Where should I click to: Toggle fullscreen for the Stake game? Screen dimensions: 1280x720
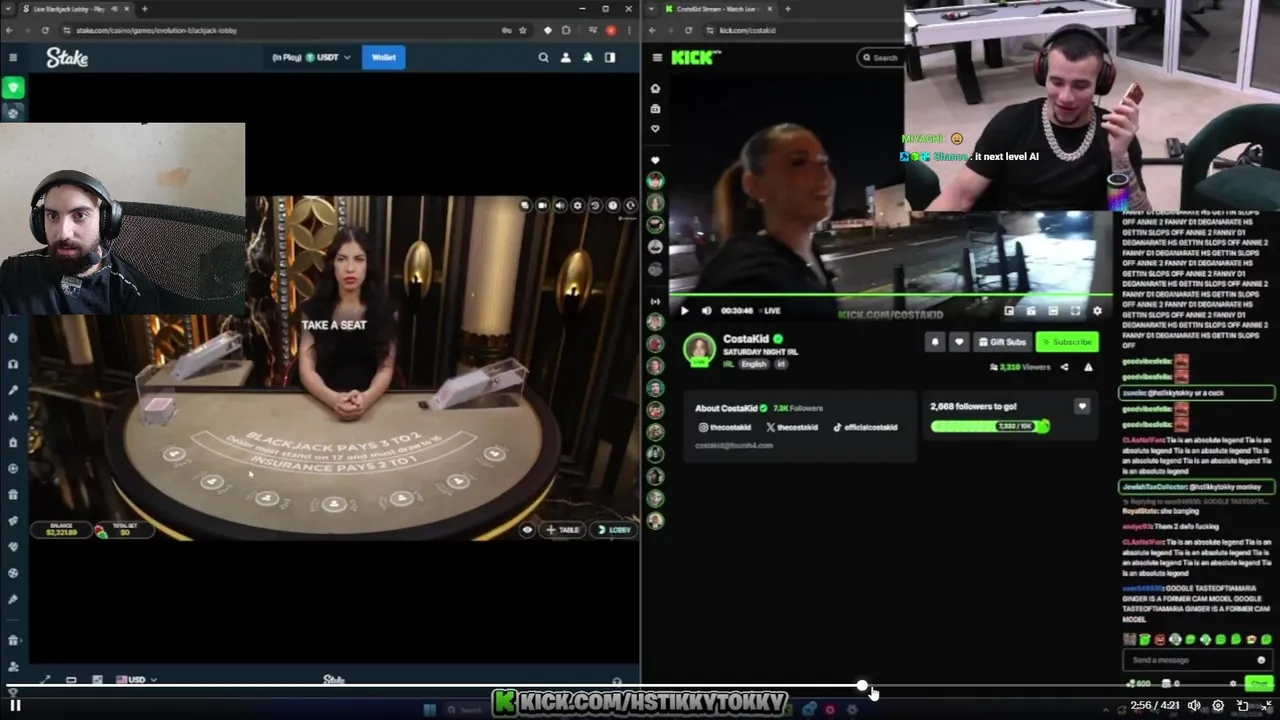45,680
